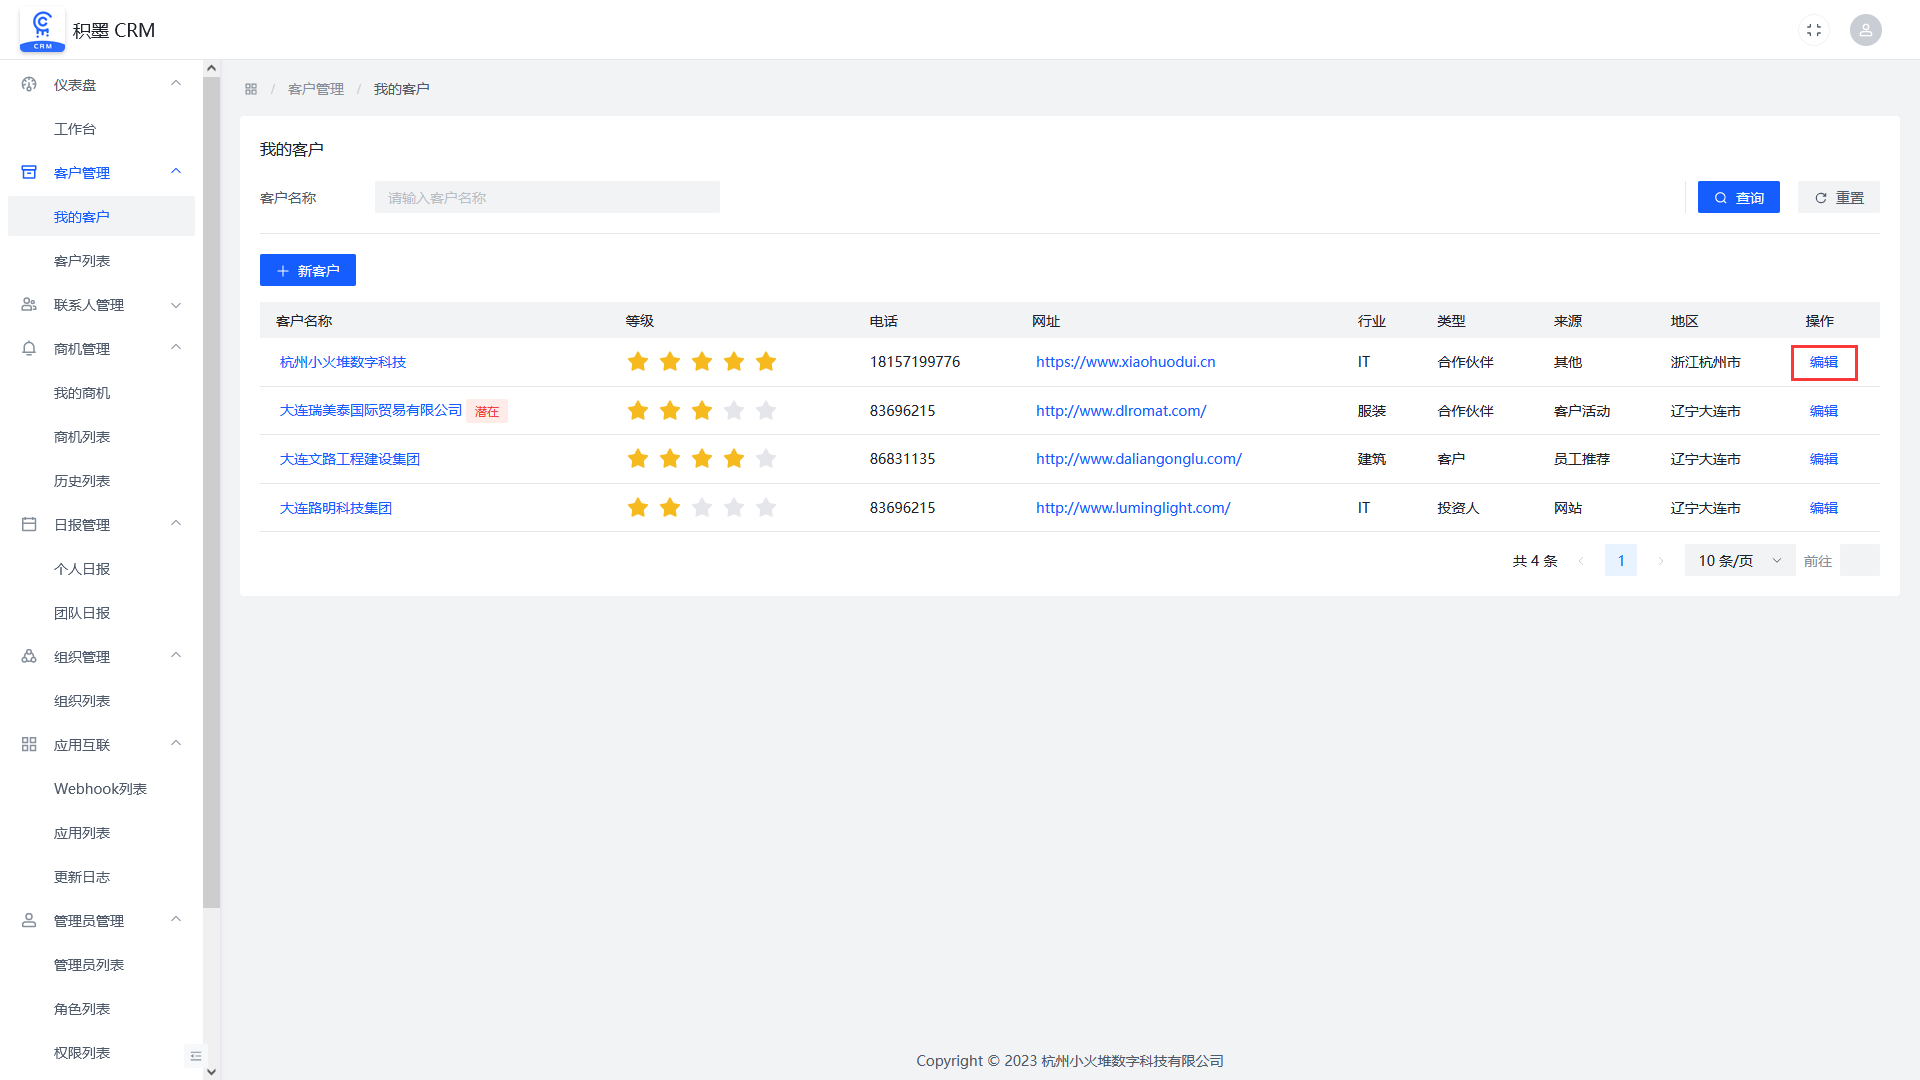Collapse the sidebar using the fold icon
Screen dimensions: 1920x1080
pyautogui.click(x=195, y=1056)
